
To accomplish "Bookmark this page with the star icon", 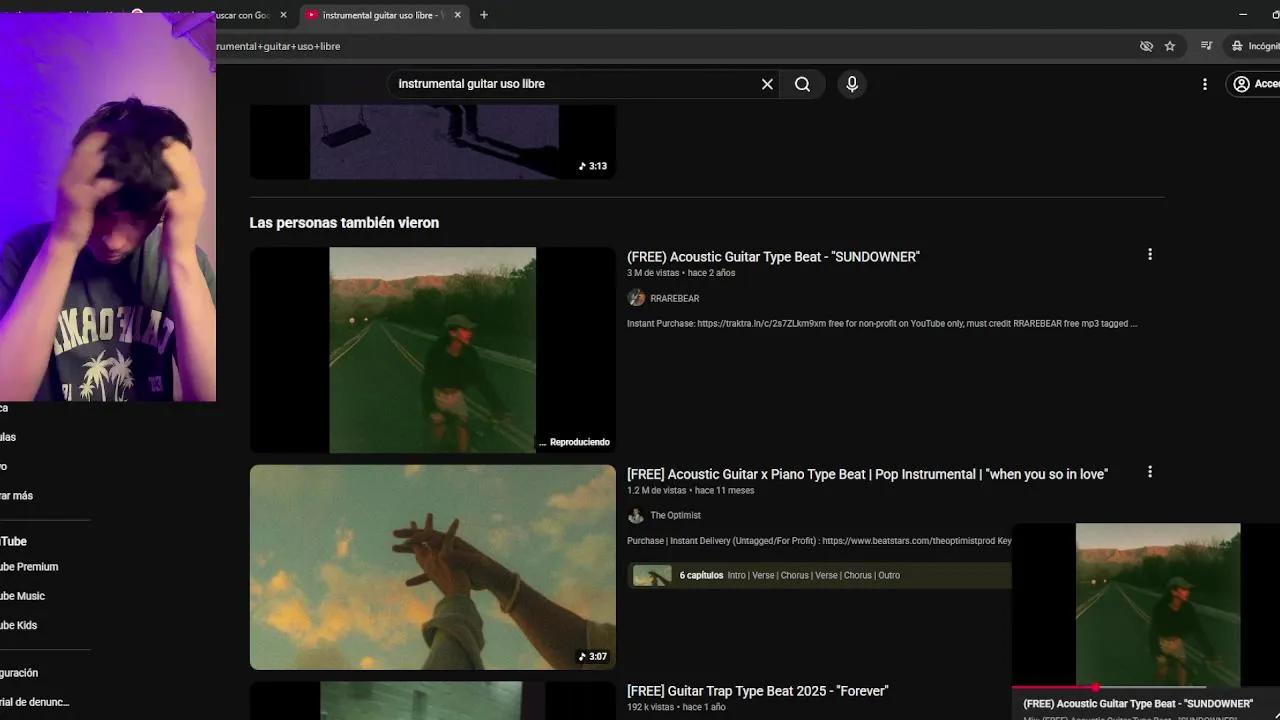I will pos(1170,46).
